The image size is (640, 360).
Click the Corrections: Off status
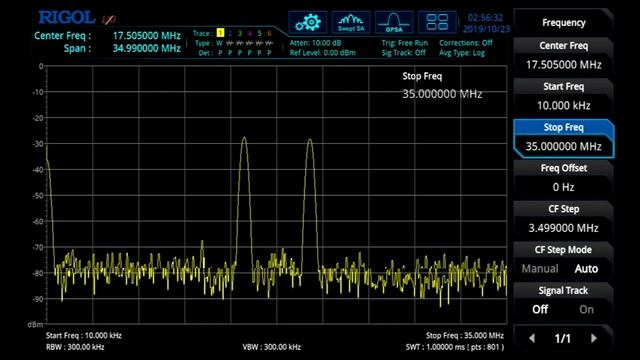pos(466,42)
